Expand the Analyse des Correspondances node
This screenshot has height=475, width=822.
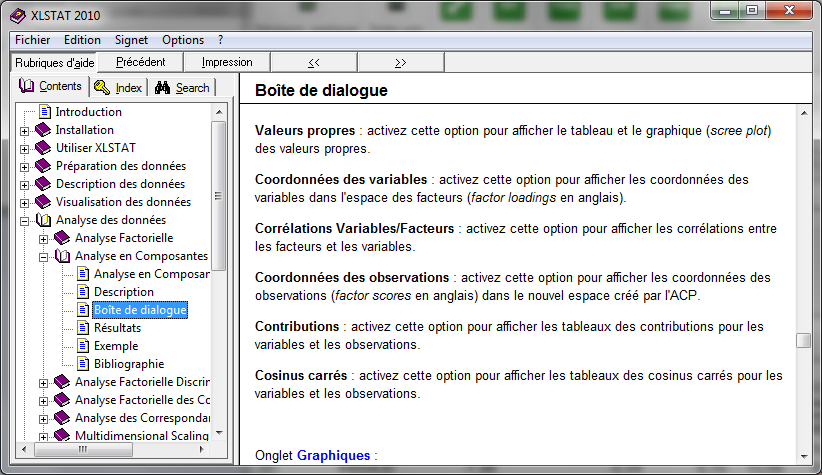coord(44,419)
